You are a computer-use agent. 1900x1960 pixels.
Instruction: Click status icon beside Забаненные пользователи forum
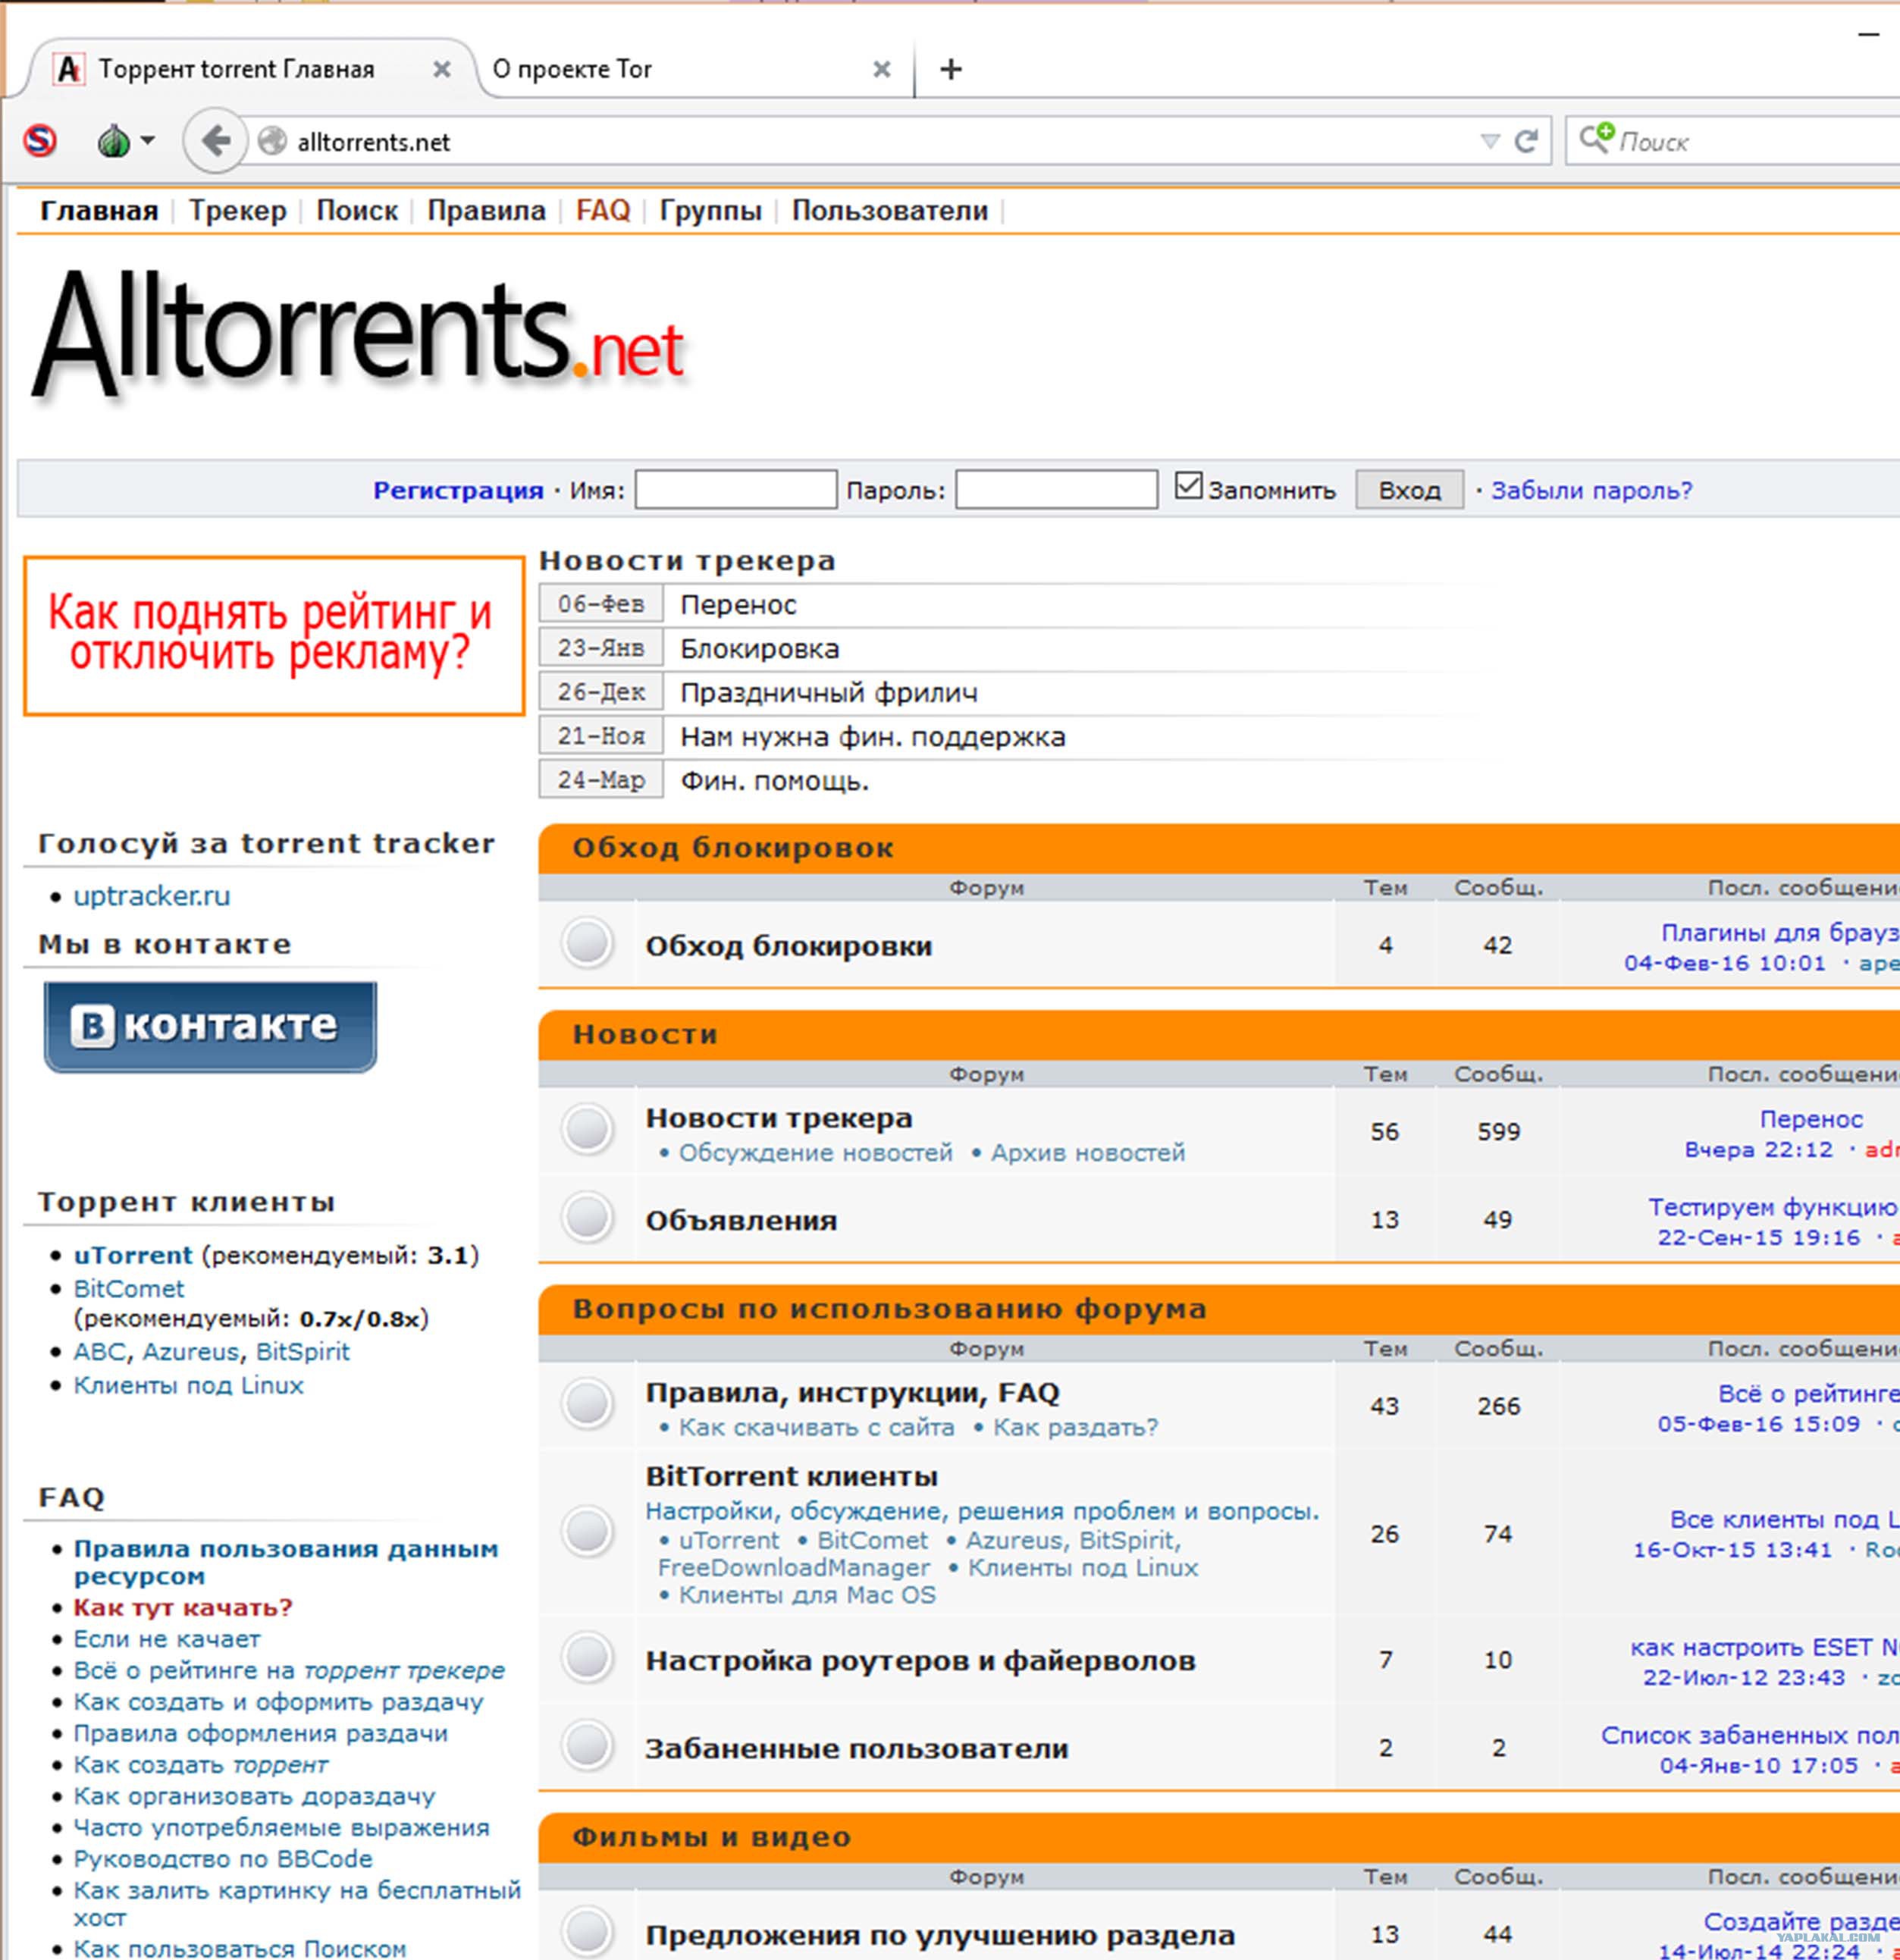[587, 1746]
